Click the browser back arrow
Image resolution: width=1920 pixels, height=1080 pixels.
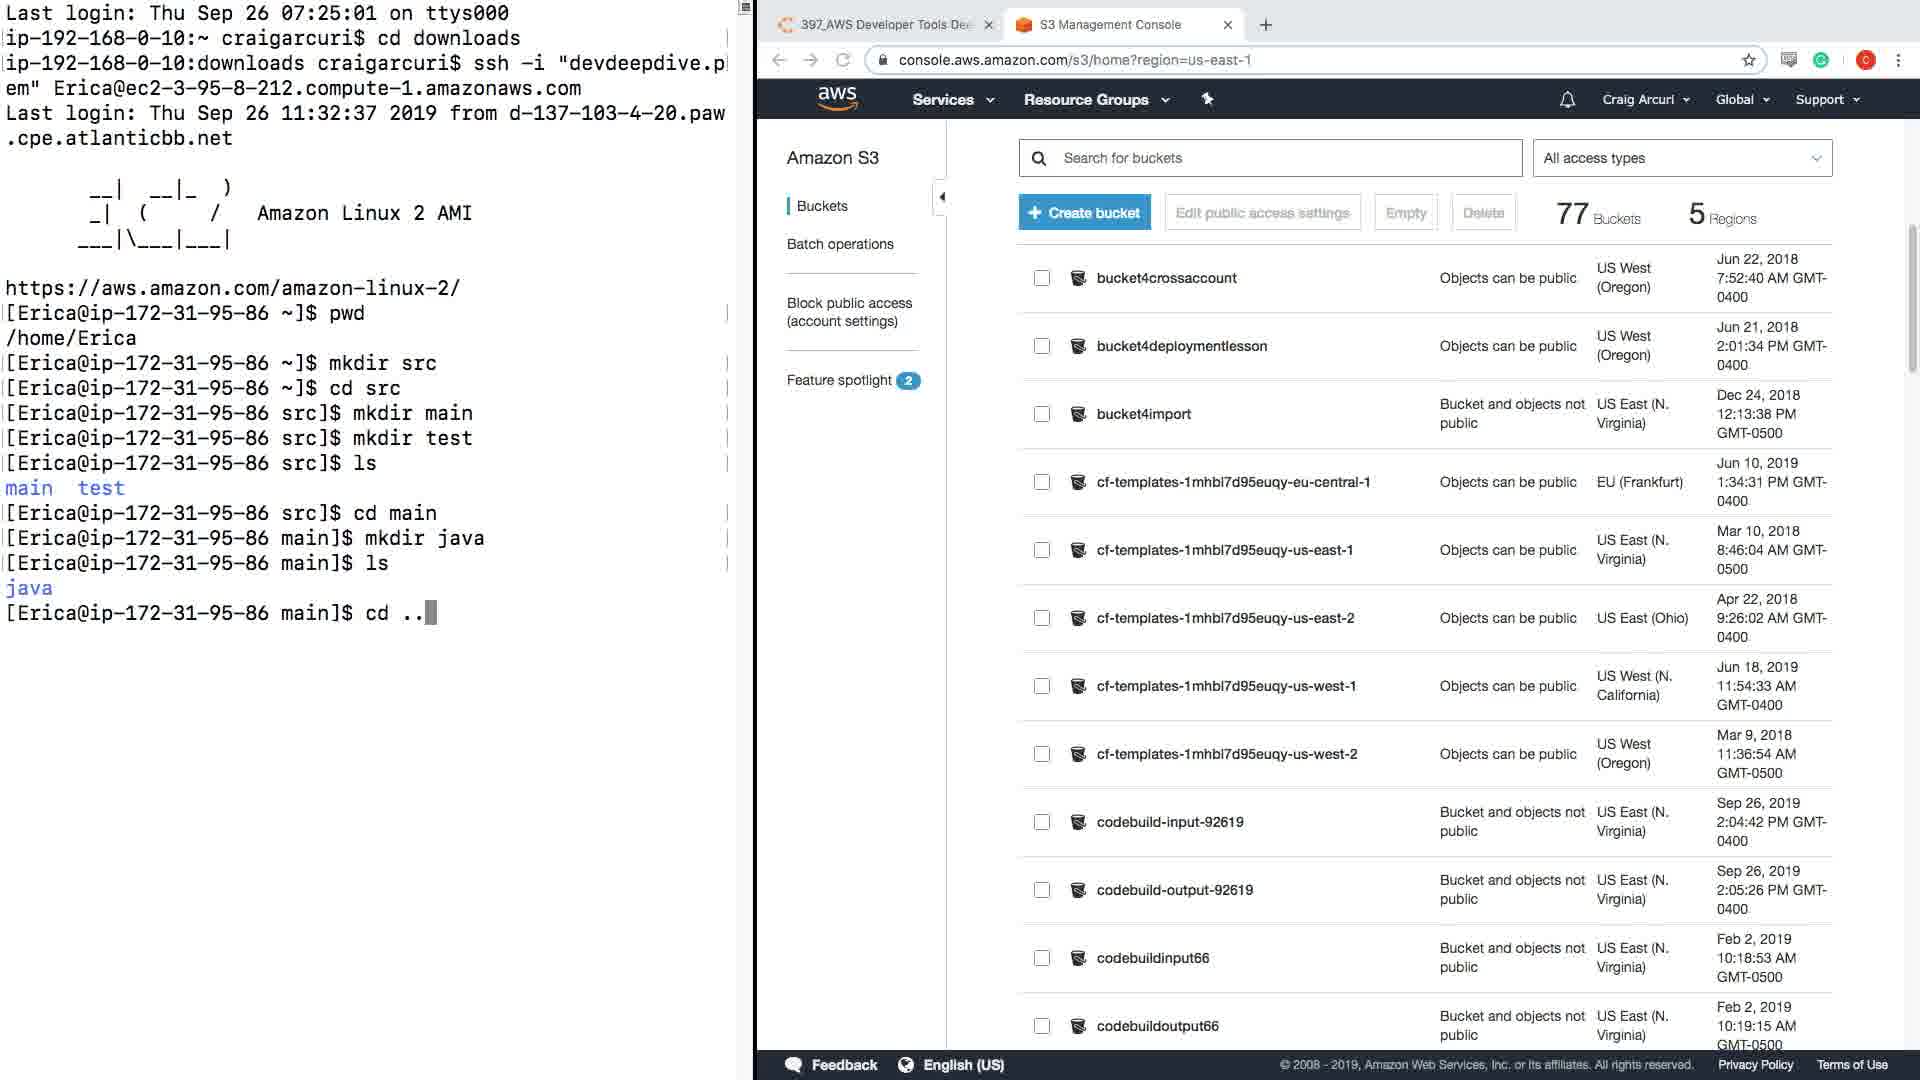coord(780,60)
